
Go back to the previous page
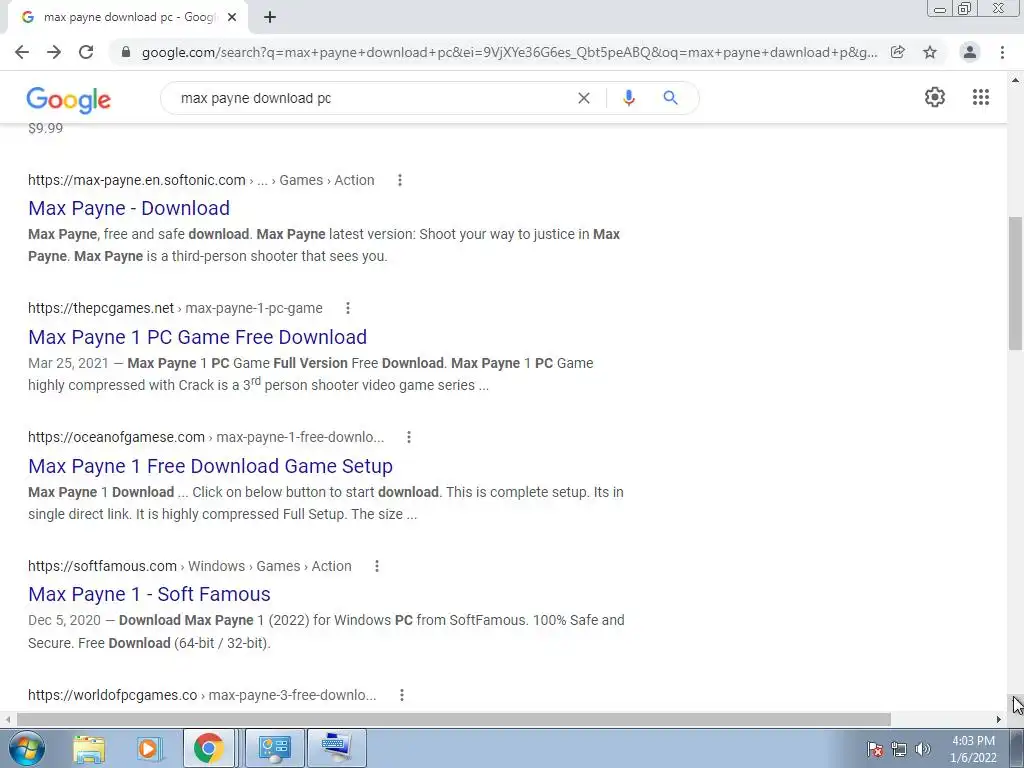[x=22, y=52]
